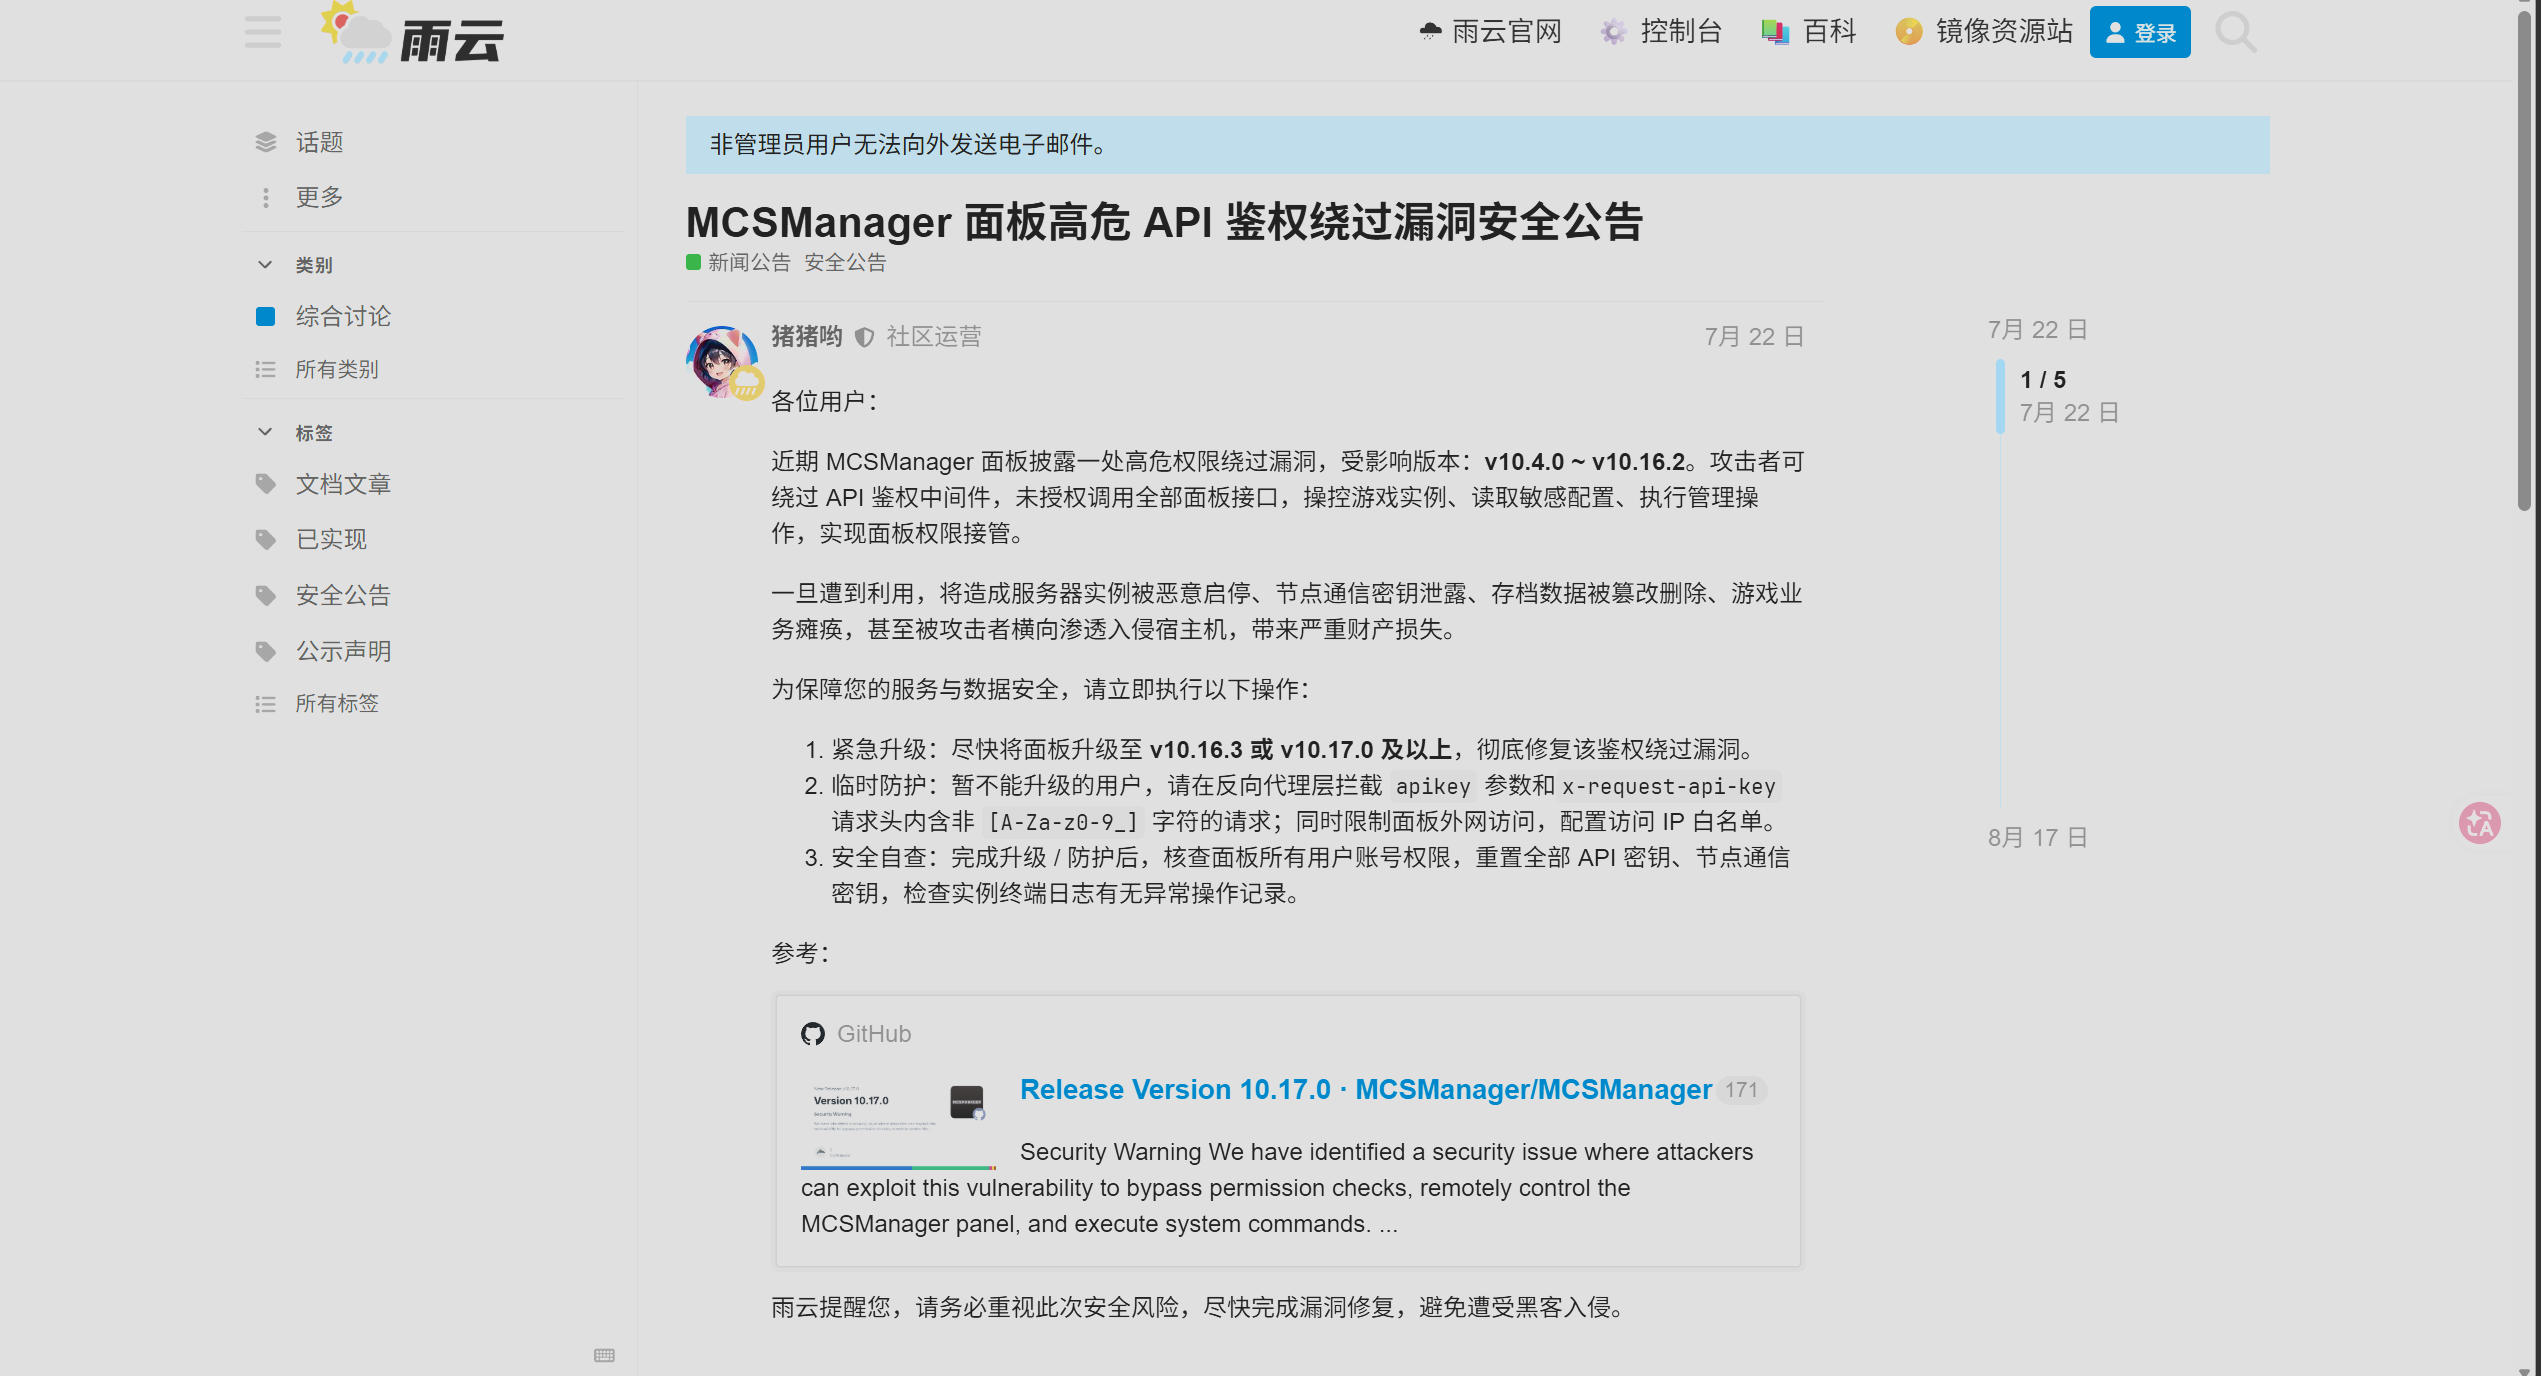Click the books icon beside 百科

pos(1775,32)
